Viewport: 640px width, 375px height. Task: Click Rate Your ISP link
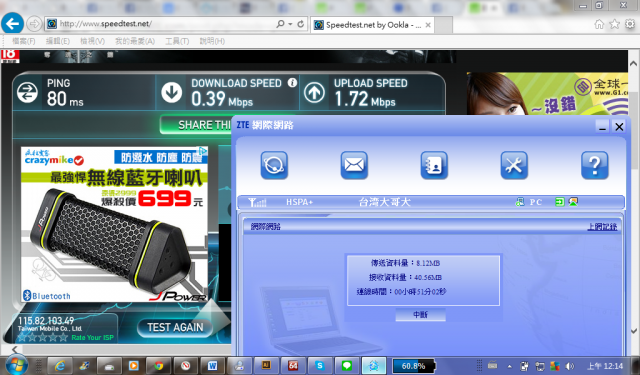pos(93,337)
